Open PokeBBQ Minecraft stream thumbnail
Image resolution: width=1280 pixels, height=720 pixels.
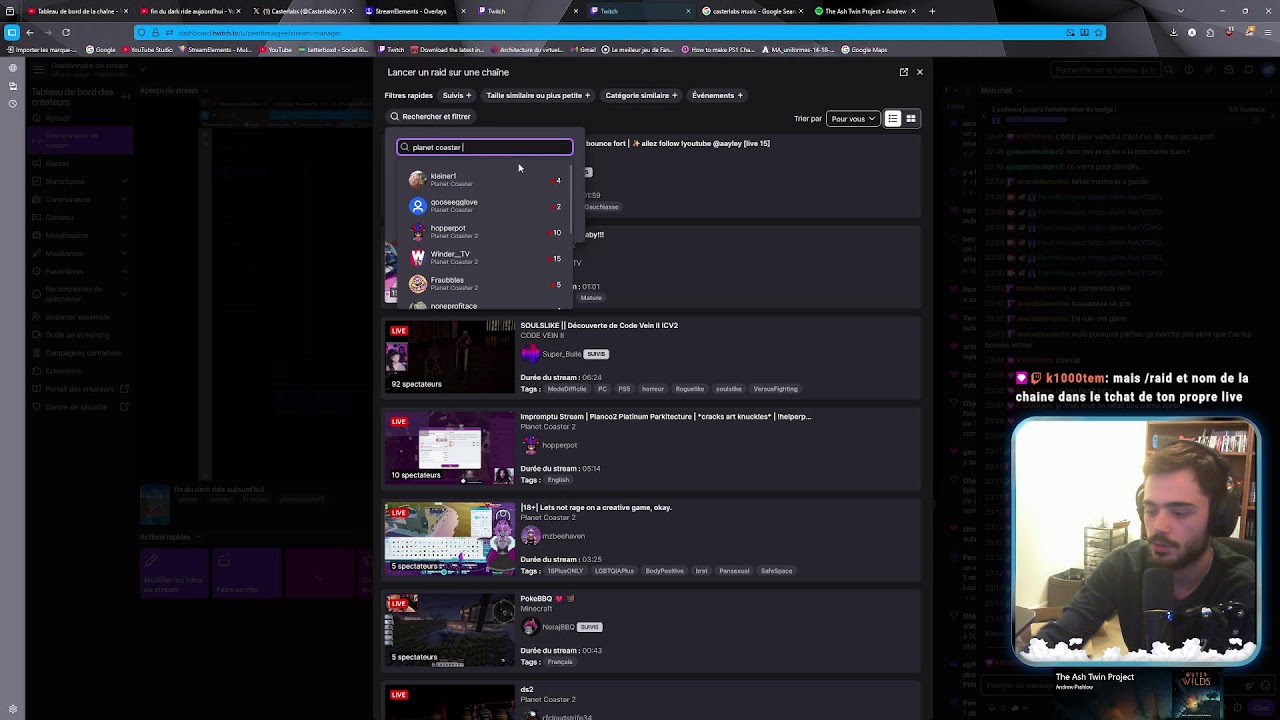(449, 629)
